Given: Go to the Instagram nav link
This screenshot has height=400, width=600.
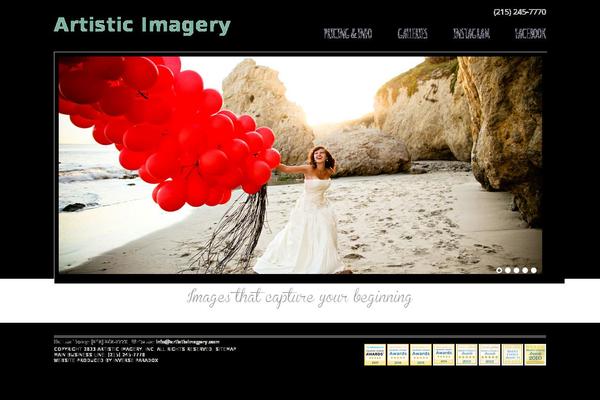Looking at the screenshot, I should point(471,34).
